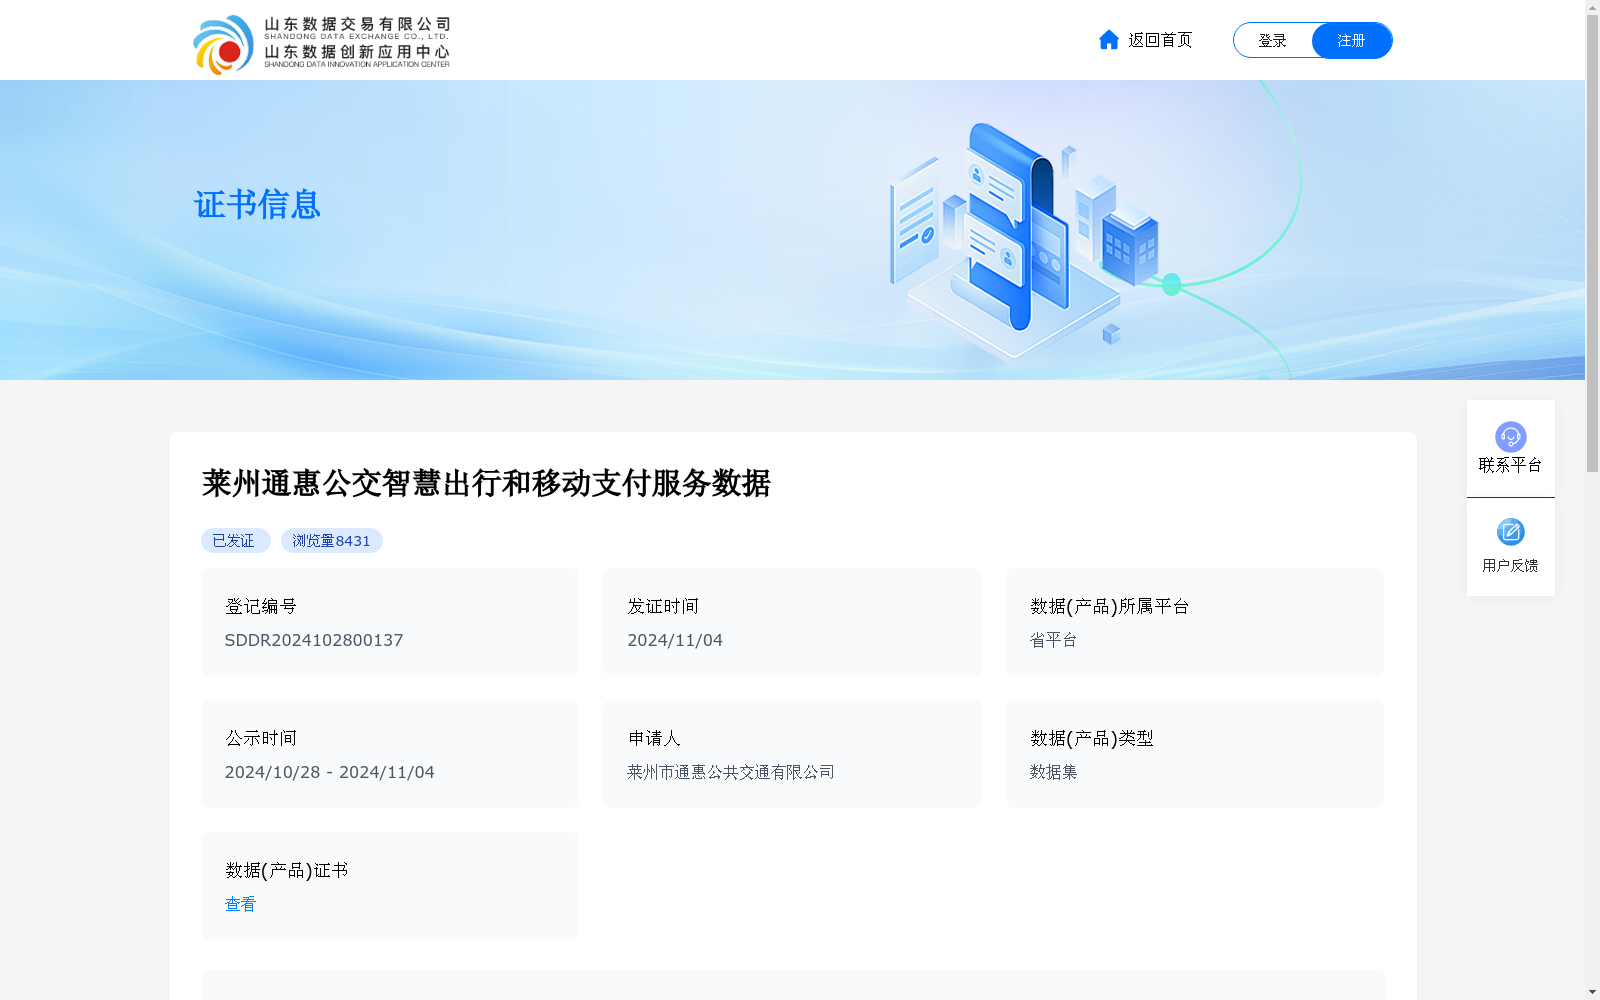The width and height of the screenshot is (1600, 1000).
Task: Select the registration number SDDR2024102800137
Action: pos(314,640)
